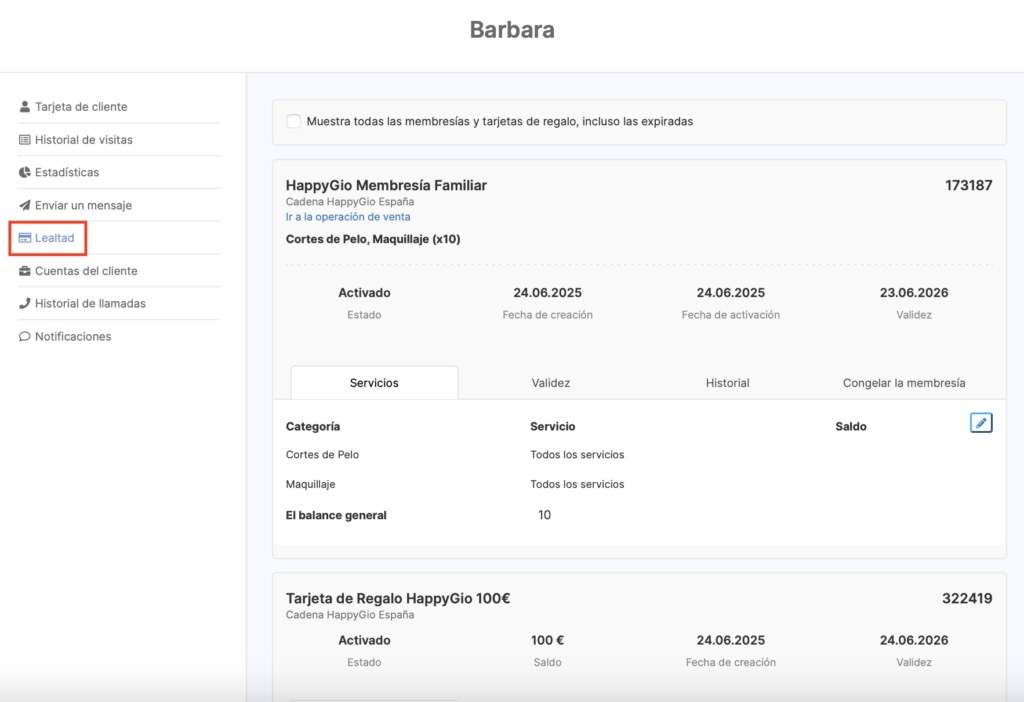
Task: Click gift card number 322419
Action: point(967,598)
